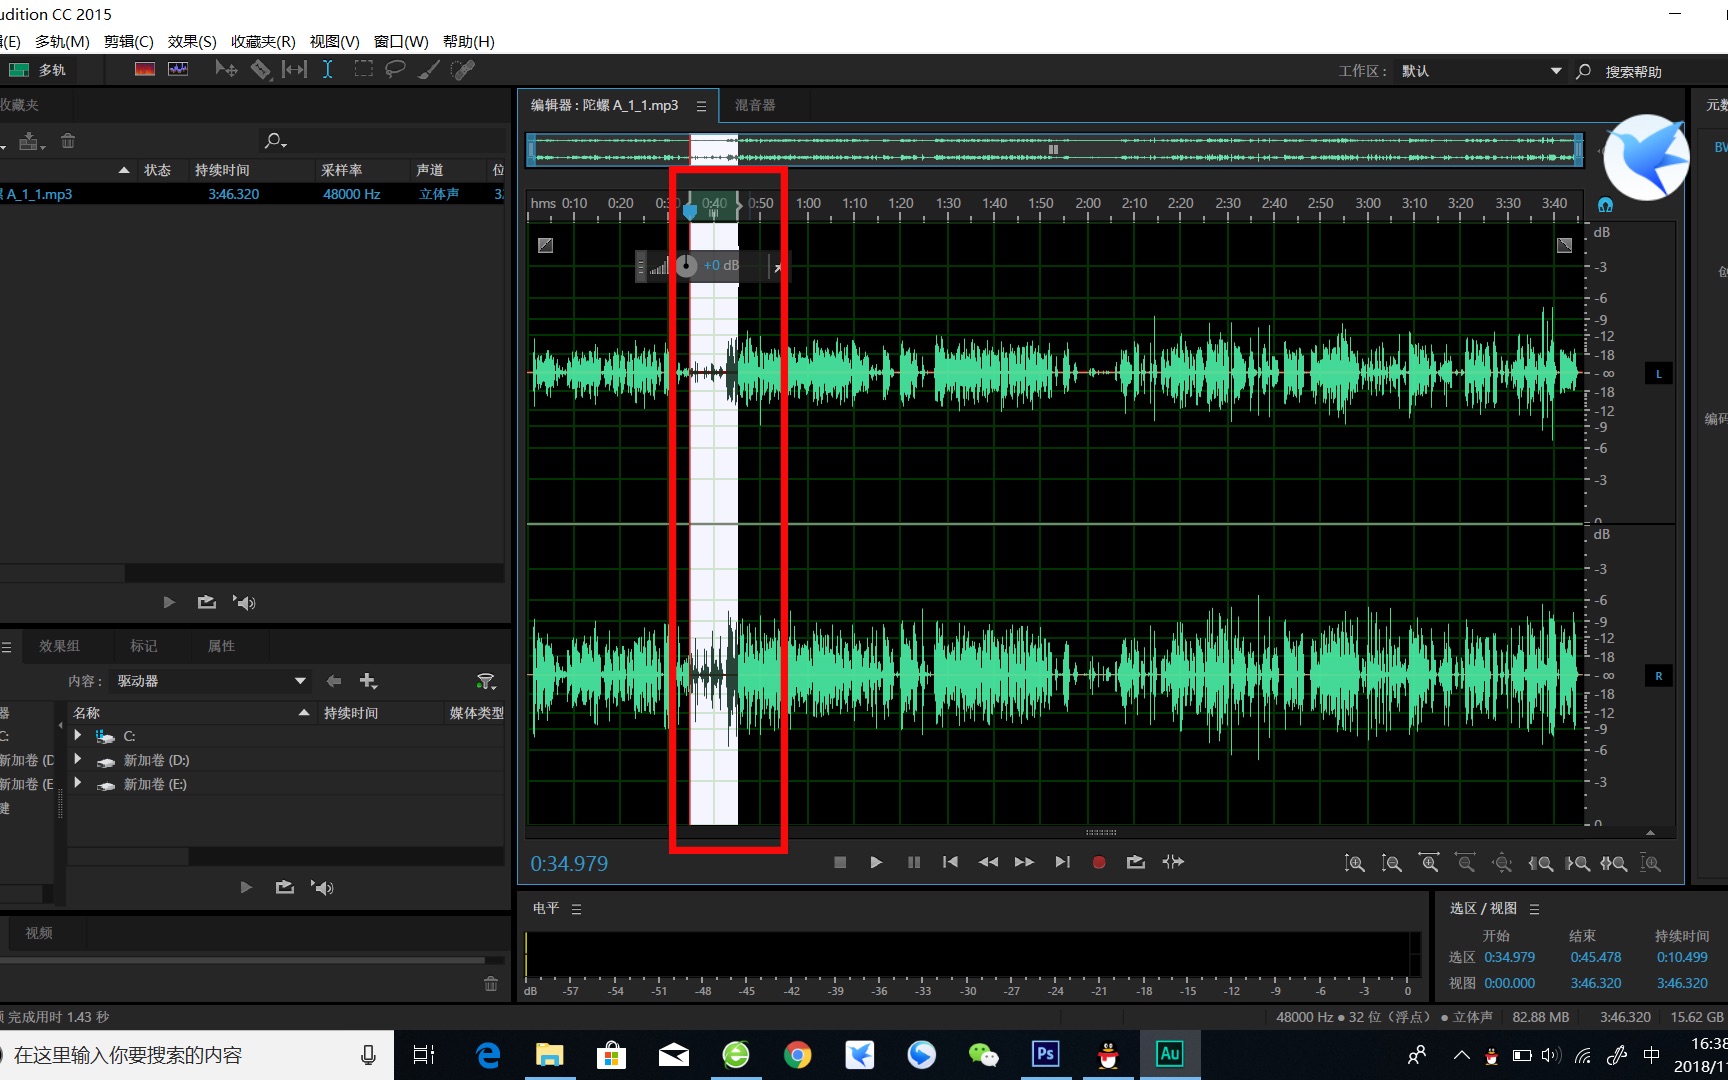Screen dimensions: 1728x1080
Task: Zoom out amplitude
Action: tap(1391, 863)
